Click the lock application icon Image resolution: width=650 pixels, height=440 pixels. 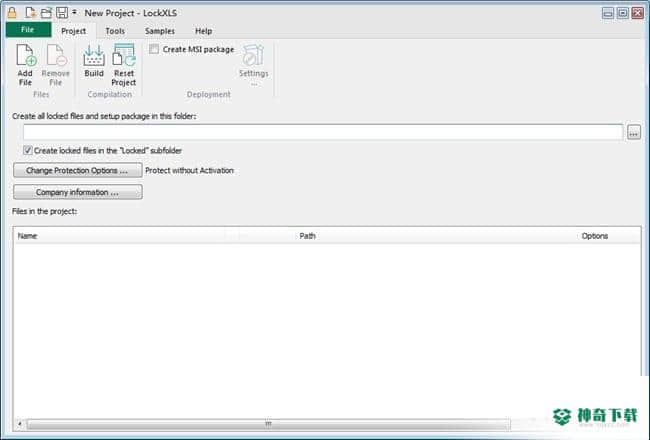coord(12,13)
